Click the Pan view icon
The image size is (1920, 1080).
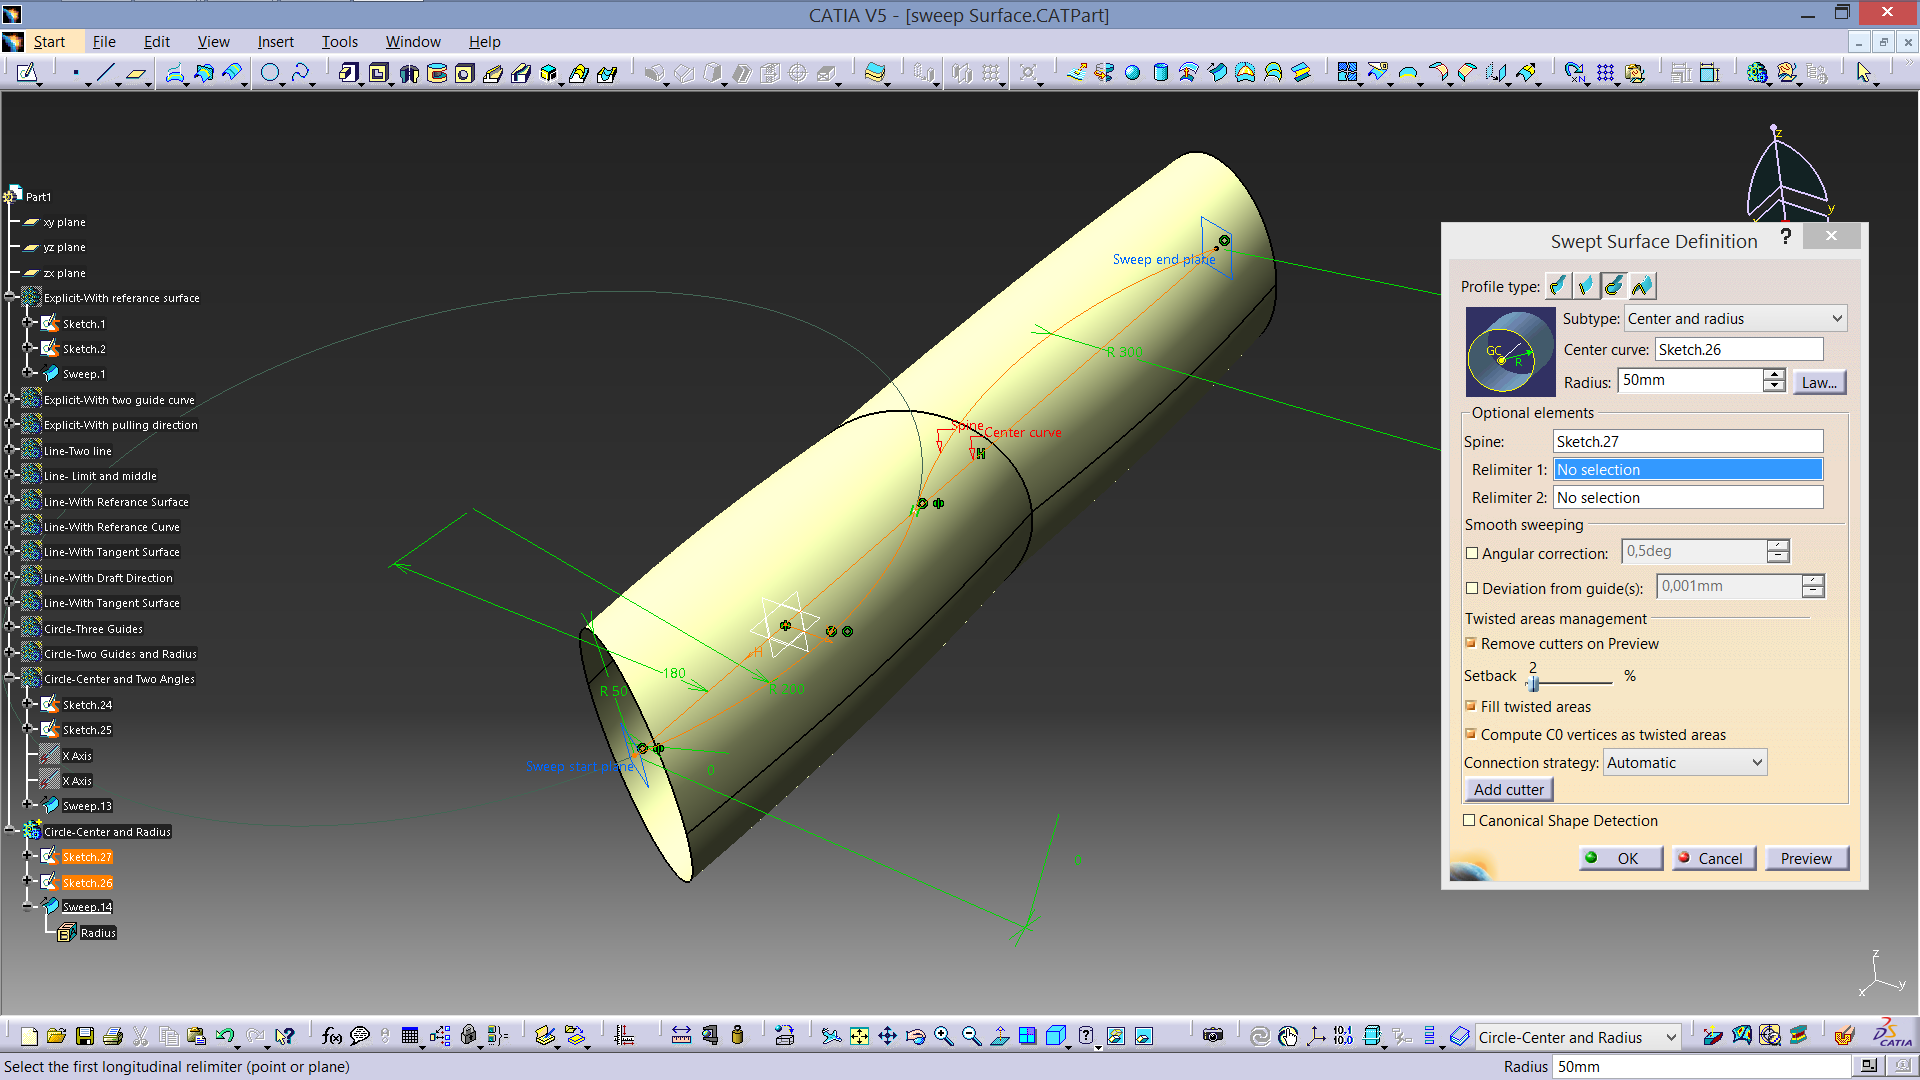pos(887,1036)
